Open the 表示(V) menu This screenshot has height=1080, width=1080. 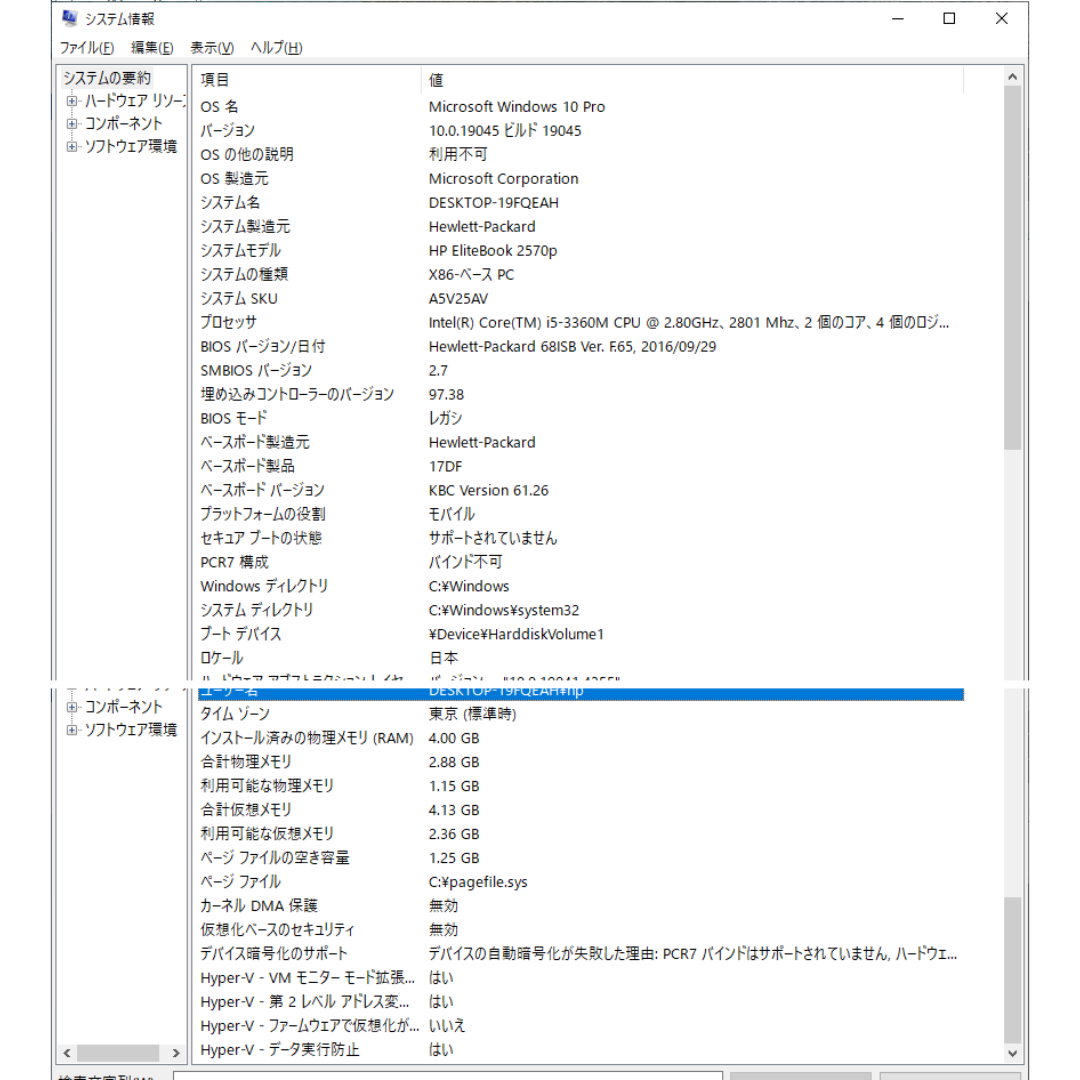coord(212,48)
